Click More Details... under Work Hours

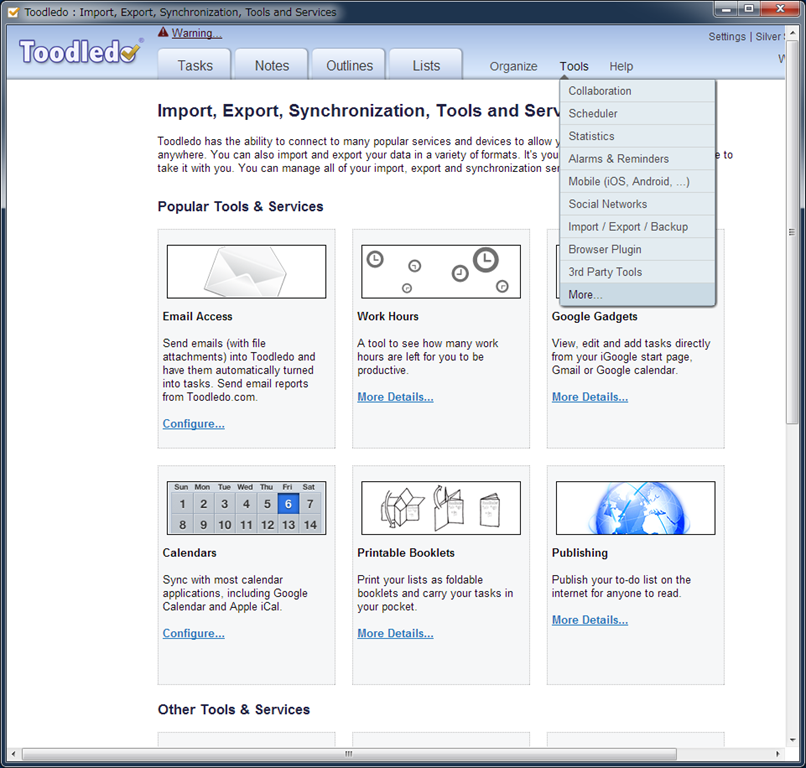[x=395, y=397]
